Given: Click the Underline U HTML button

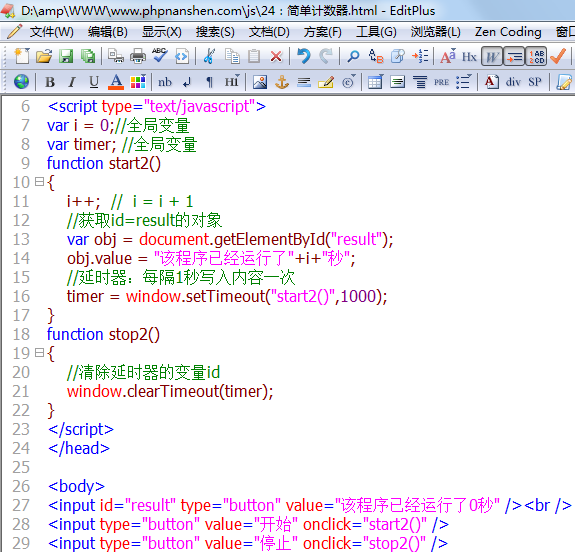Looking at the screenshot, I should click(94, 82).
